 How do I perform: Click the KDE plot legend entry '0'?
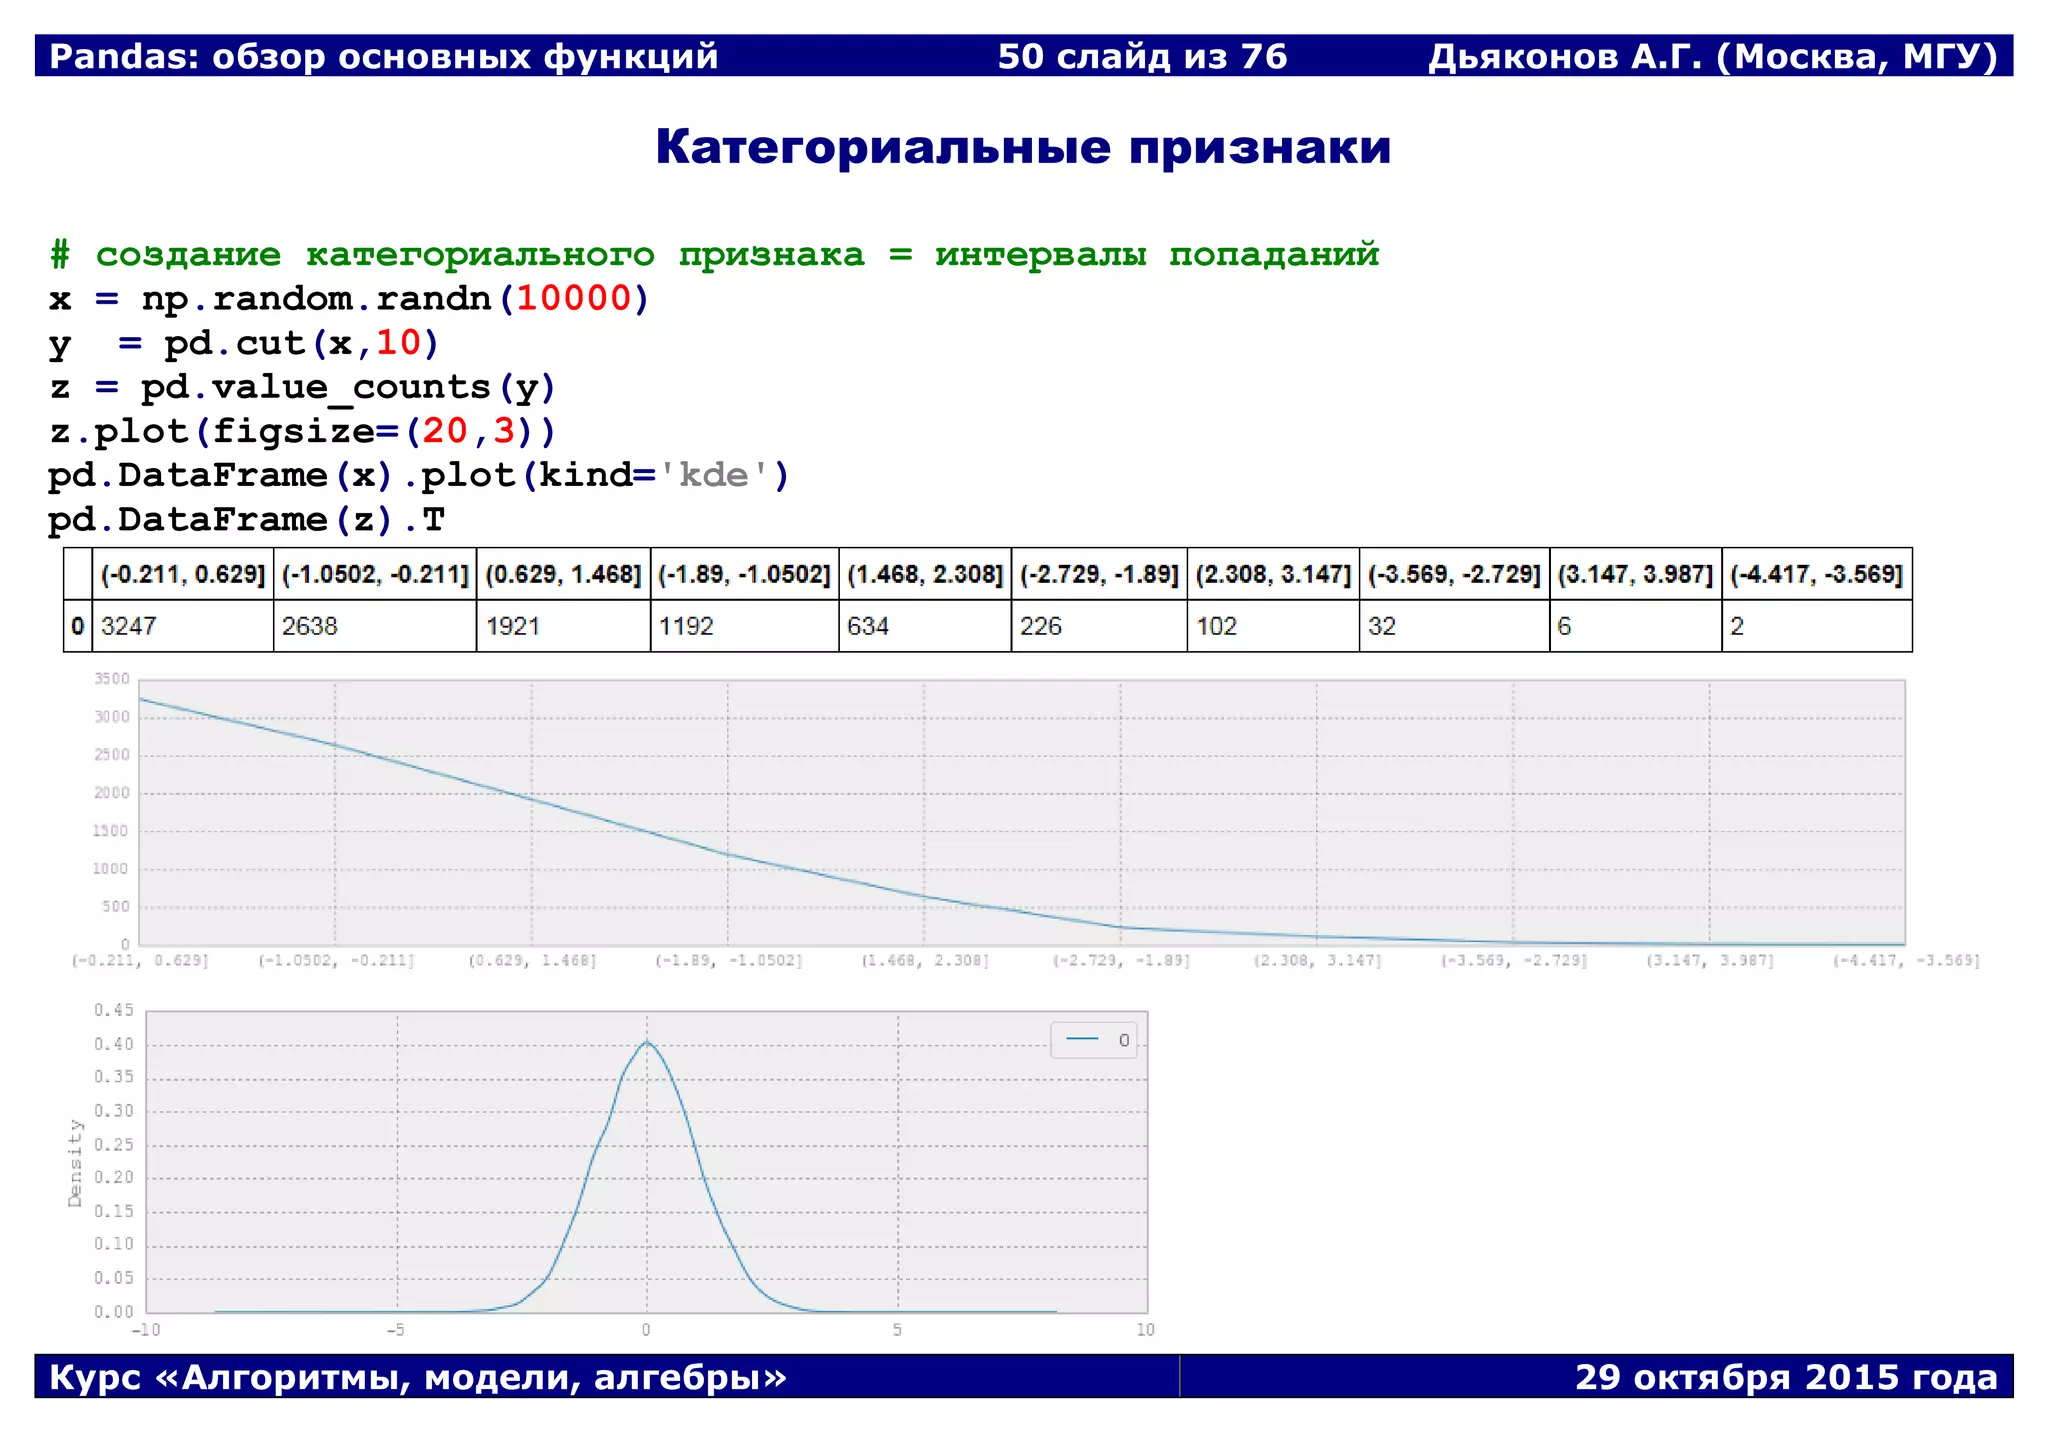pos(1096,1040)
